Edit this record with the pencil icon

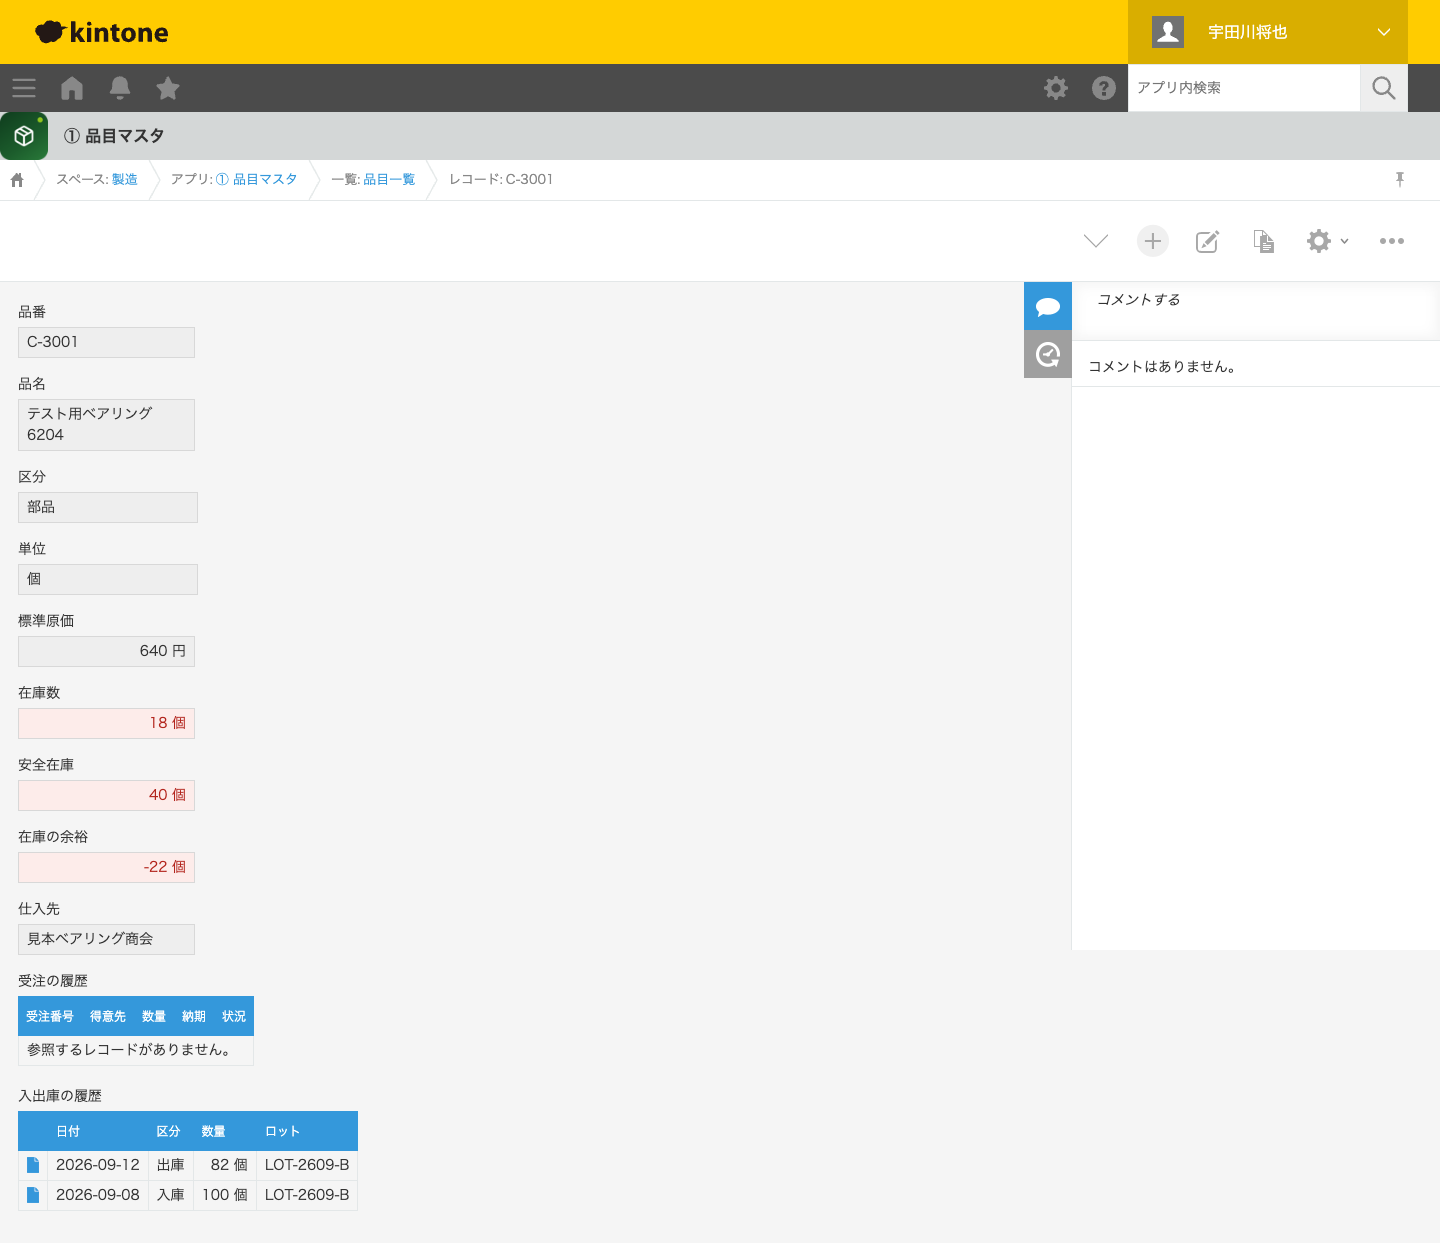[x=1208, y=241]
